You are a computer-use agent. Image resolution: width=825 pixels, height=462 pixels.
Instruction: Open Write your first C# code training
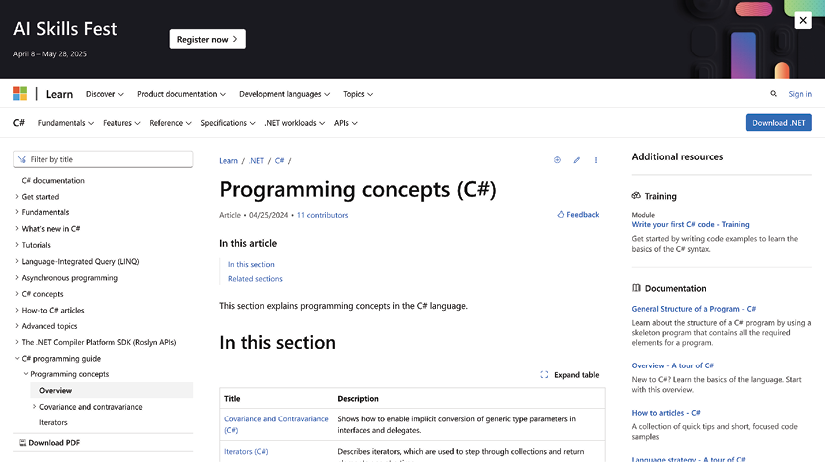(690, 224)
